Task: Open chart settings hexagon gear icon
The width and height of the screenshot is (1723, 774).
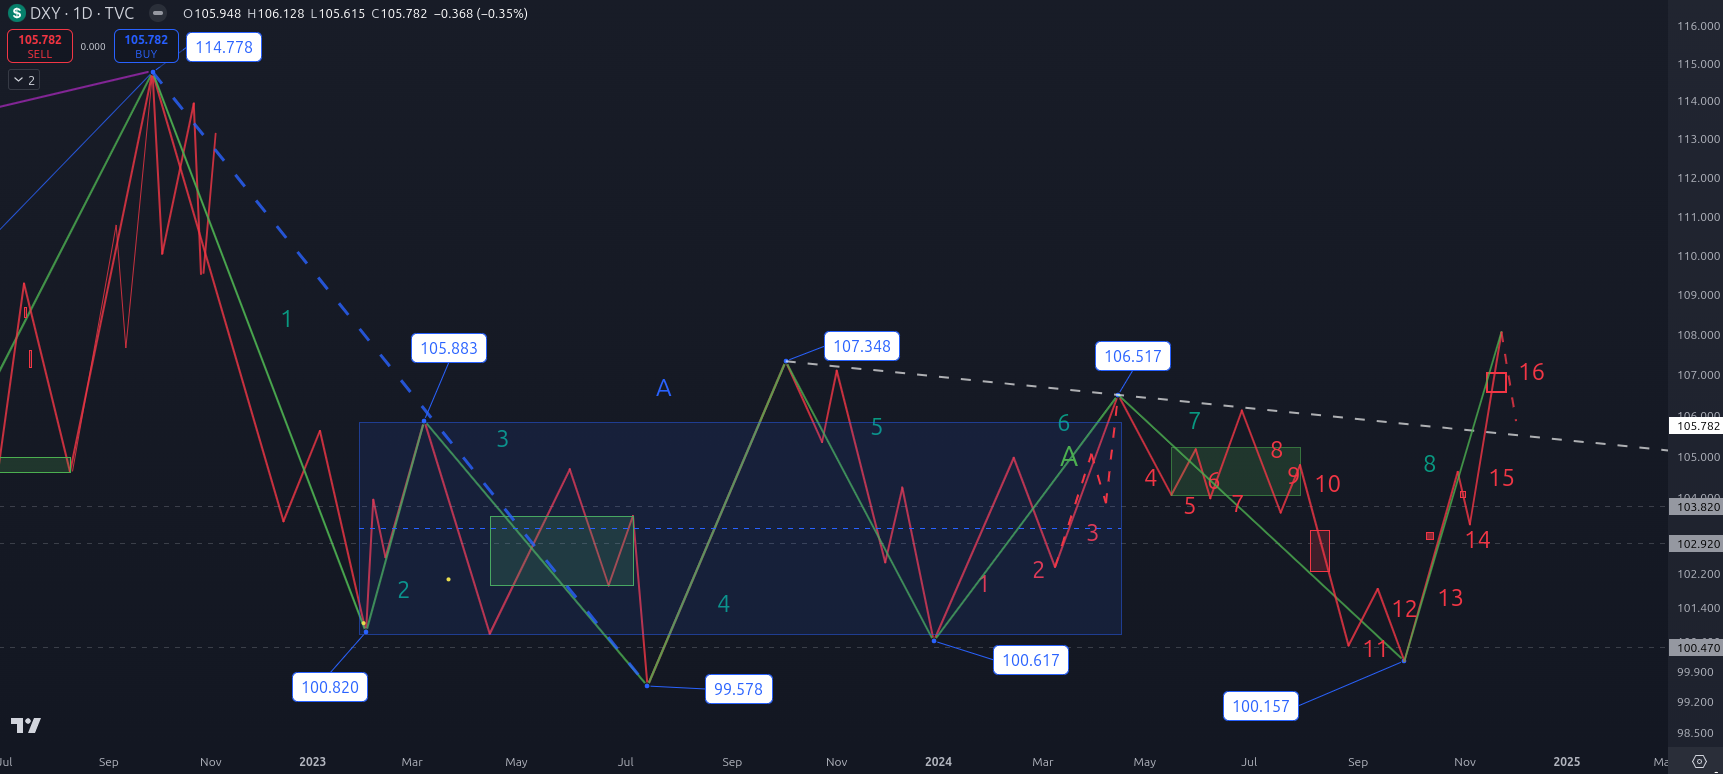Action: (x=1698, y=762)
